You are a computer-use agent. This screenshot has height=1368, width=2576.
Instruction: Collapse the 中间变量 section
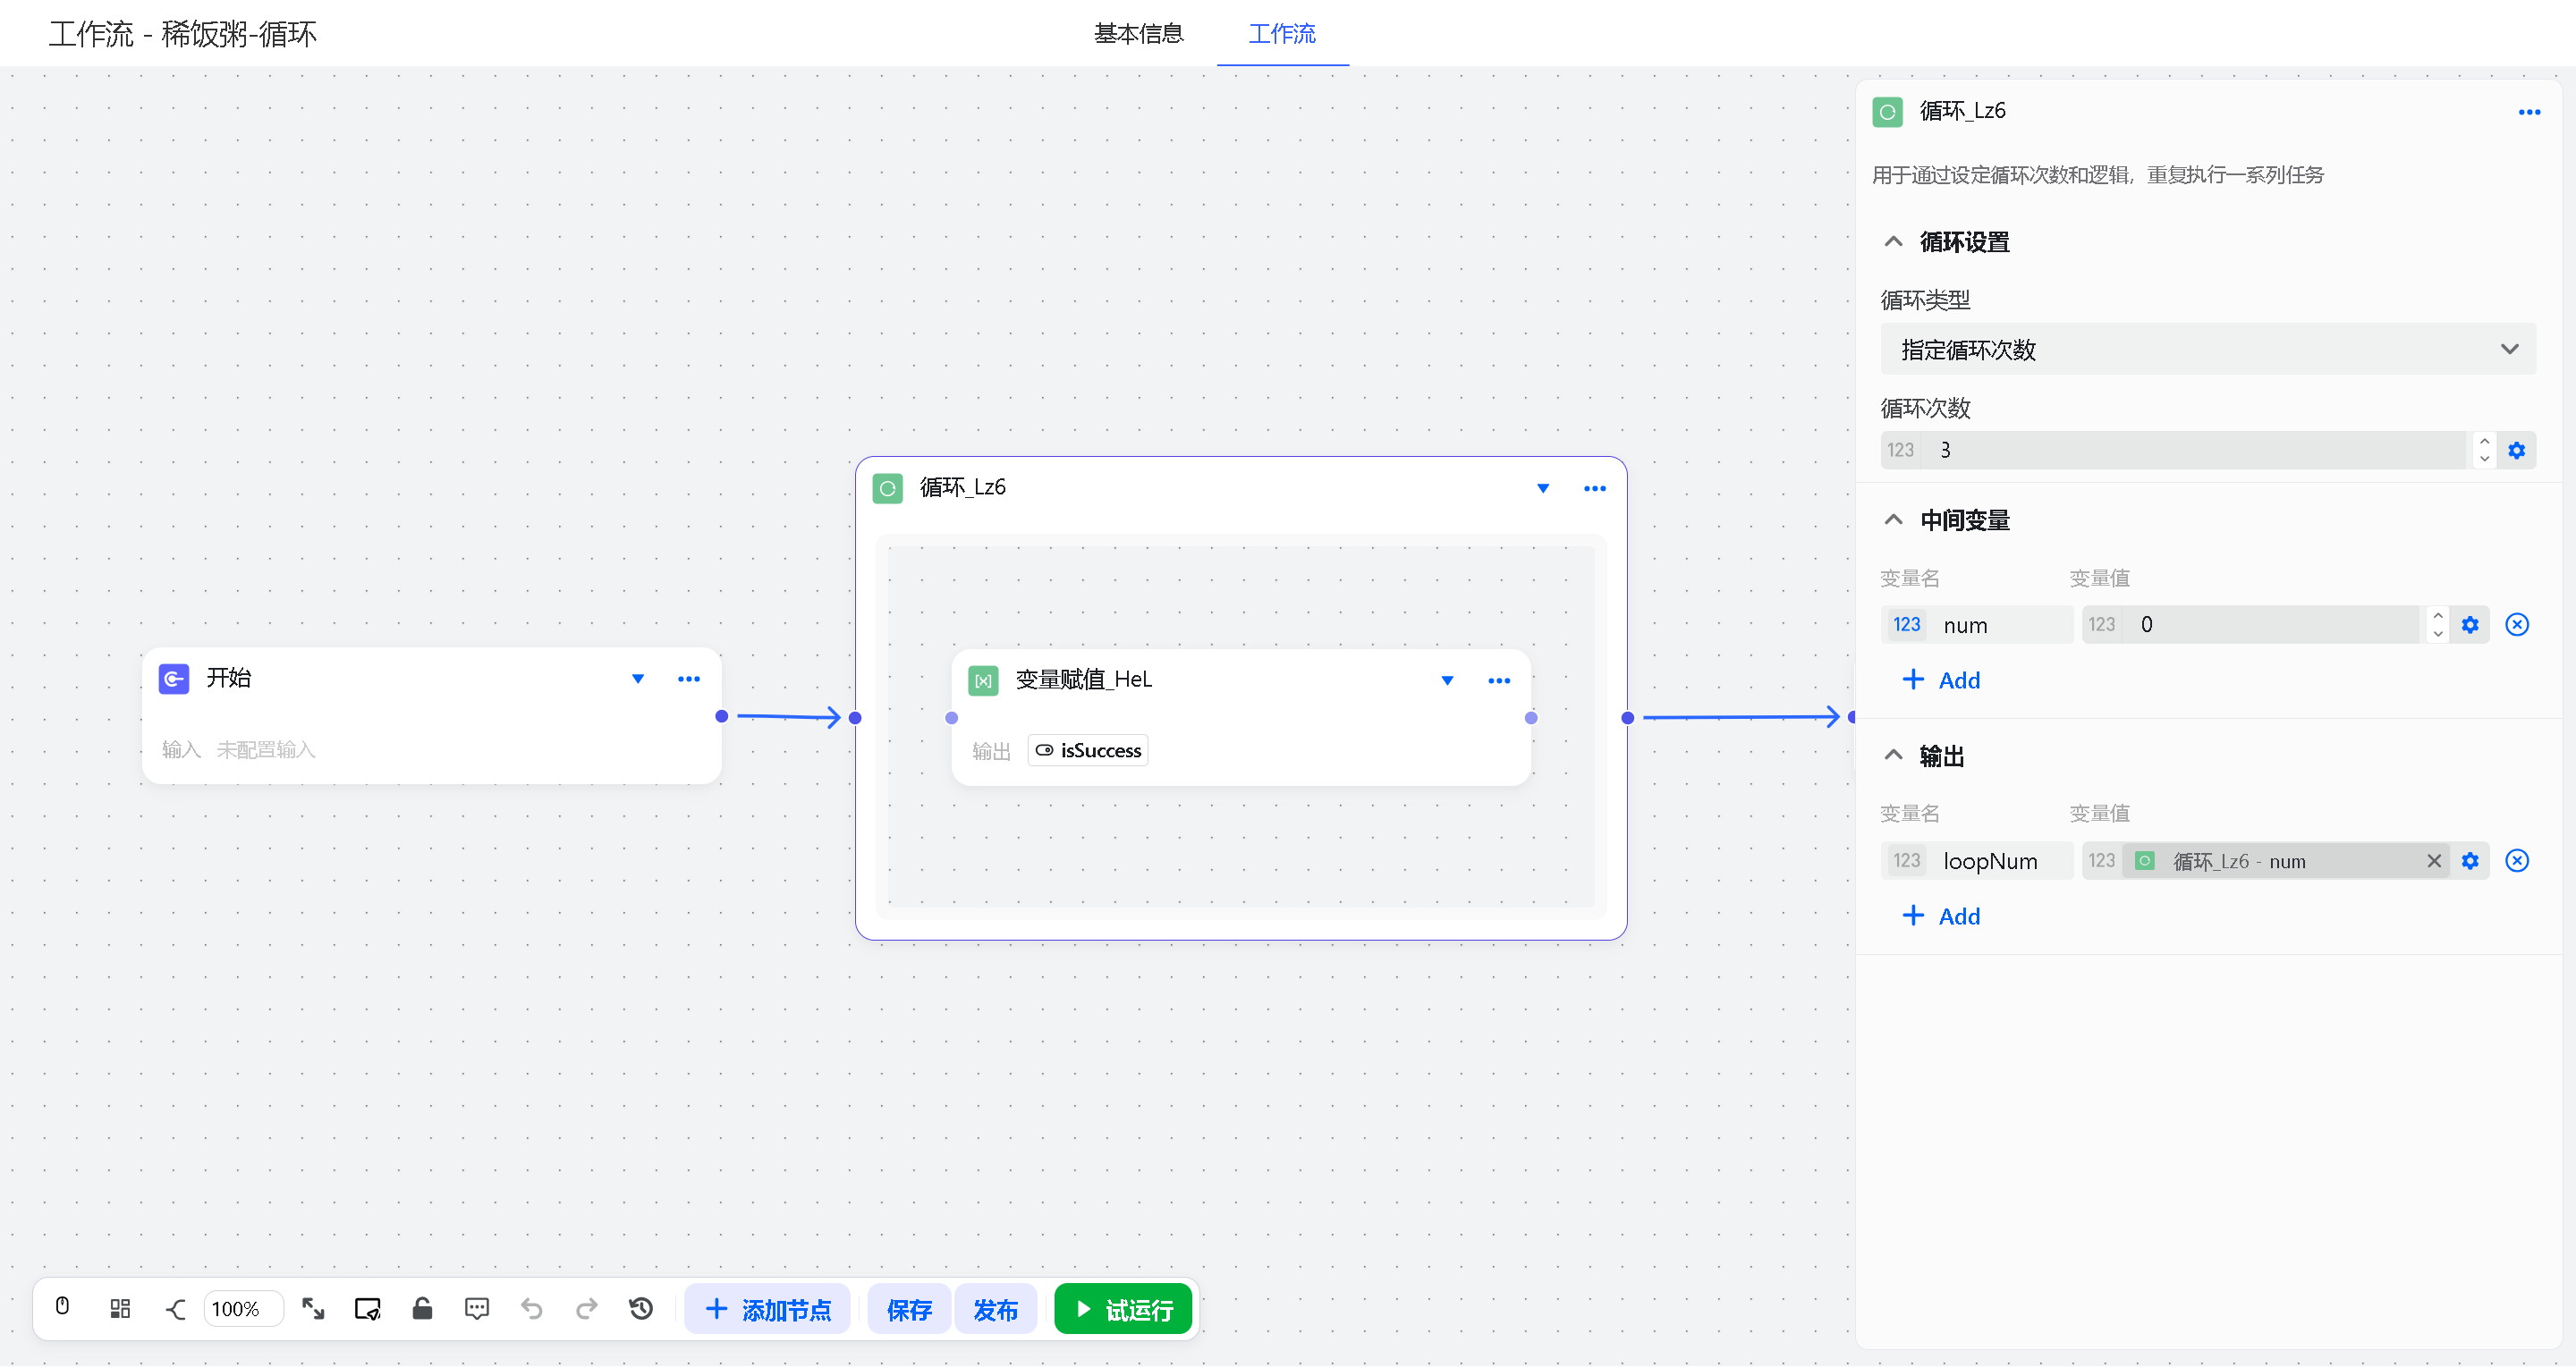tap(1893, 521)
